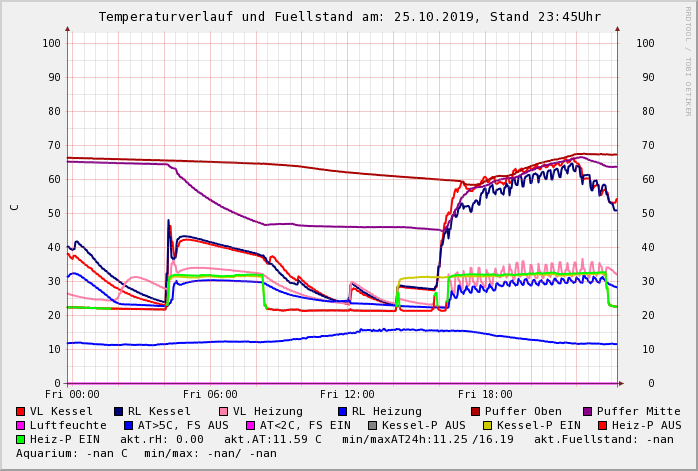Click the red VL Kessel legend swatch
The width and height of the screenshot is (698, 471).
(x=21, y=411)
